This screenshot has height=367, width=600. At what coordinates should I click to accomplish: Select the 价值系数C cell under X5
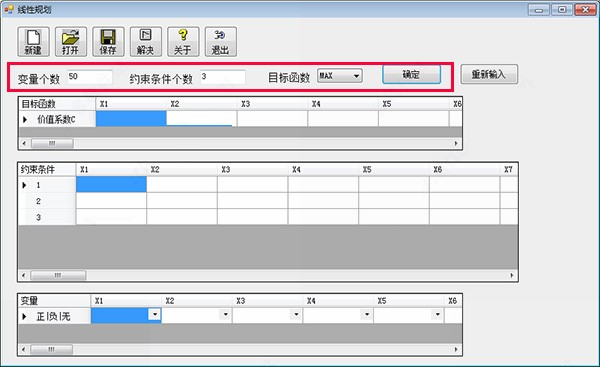tap(414, 119)
